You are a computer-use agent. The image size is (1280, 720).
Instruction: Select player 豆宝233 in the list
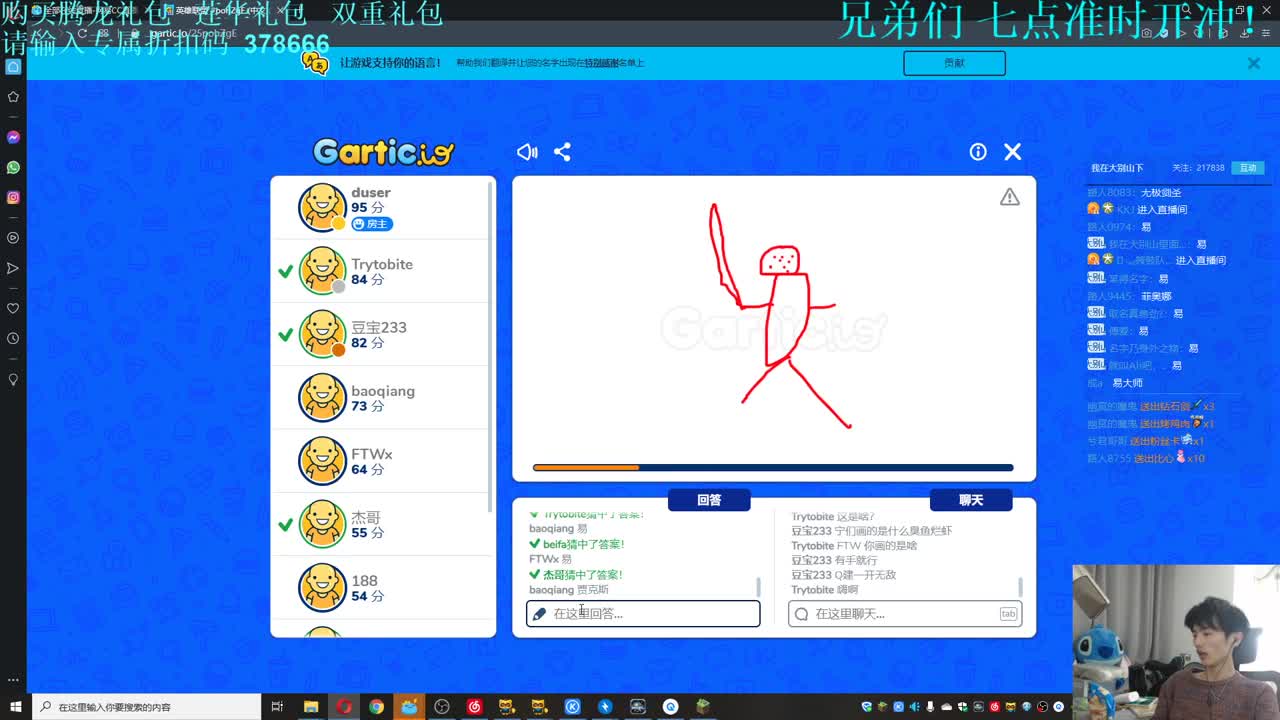380,334
